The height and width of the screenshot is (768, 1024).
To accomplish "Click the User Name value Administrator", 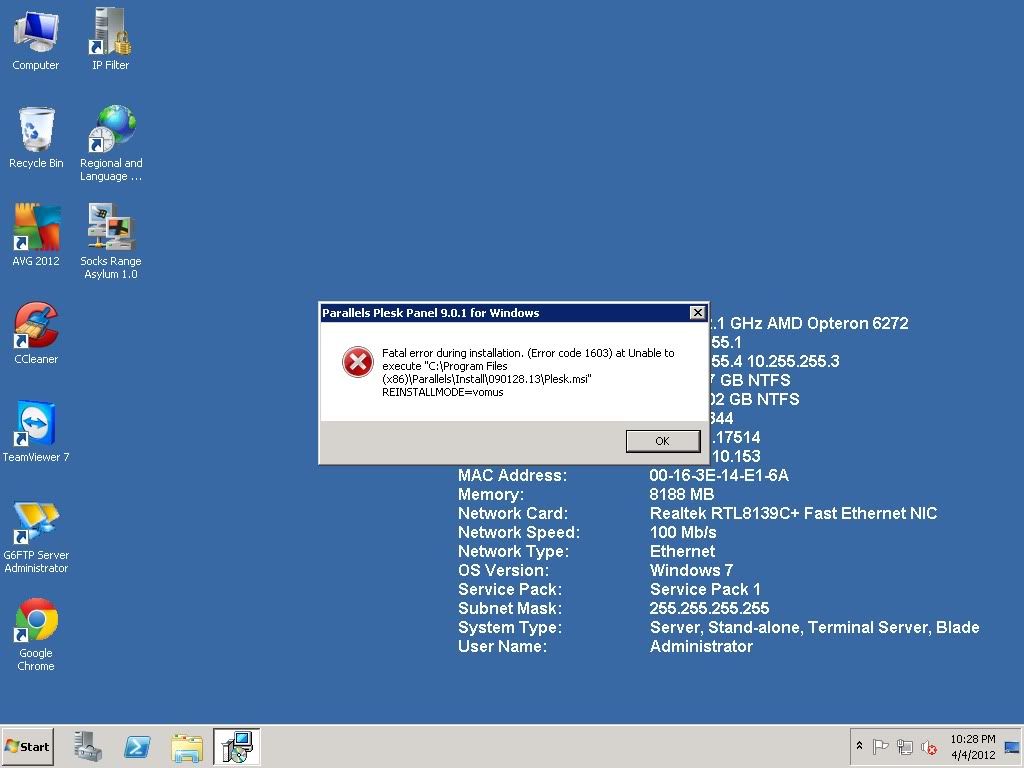I will [701, 647].
